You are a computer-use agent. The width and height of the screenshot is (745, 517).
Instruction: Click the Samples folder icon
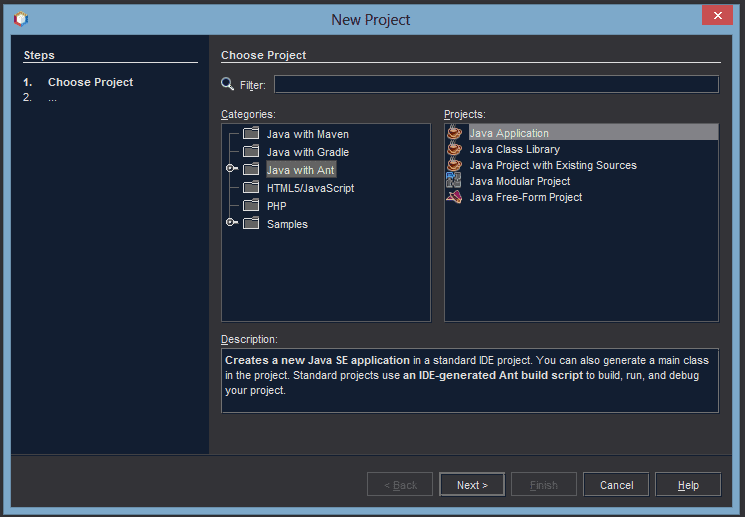click(x=251, y=223)
